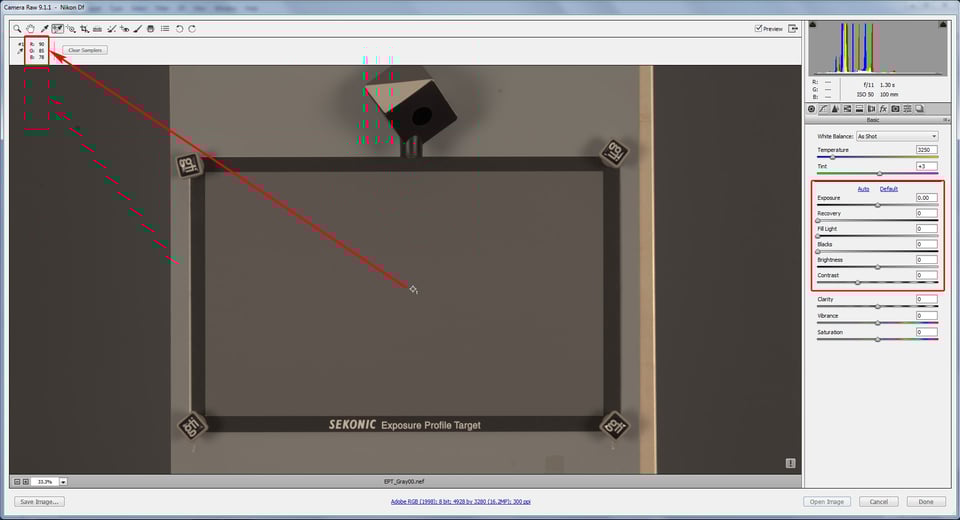Click the f/11 aperture readout
The width and height of the screenshot is (960, 520).
(869, 85)
